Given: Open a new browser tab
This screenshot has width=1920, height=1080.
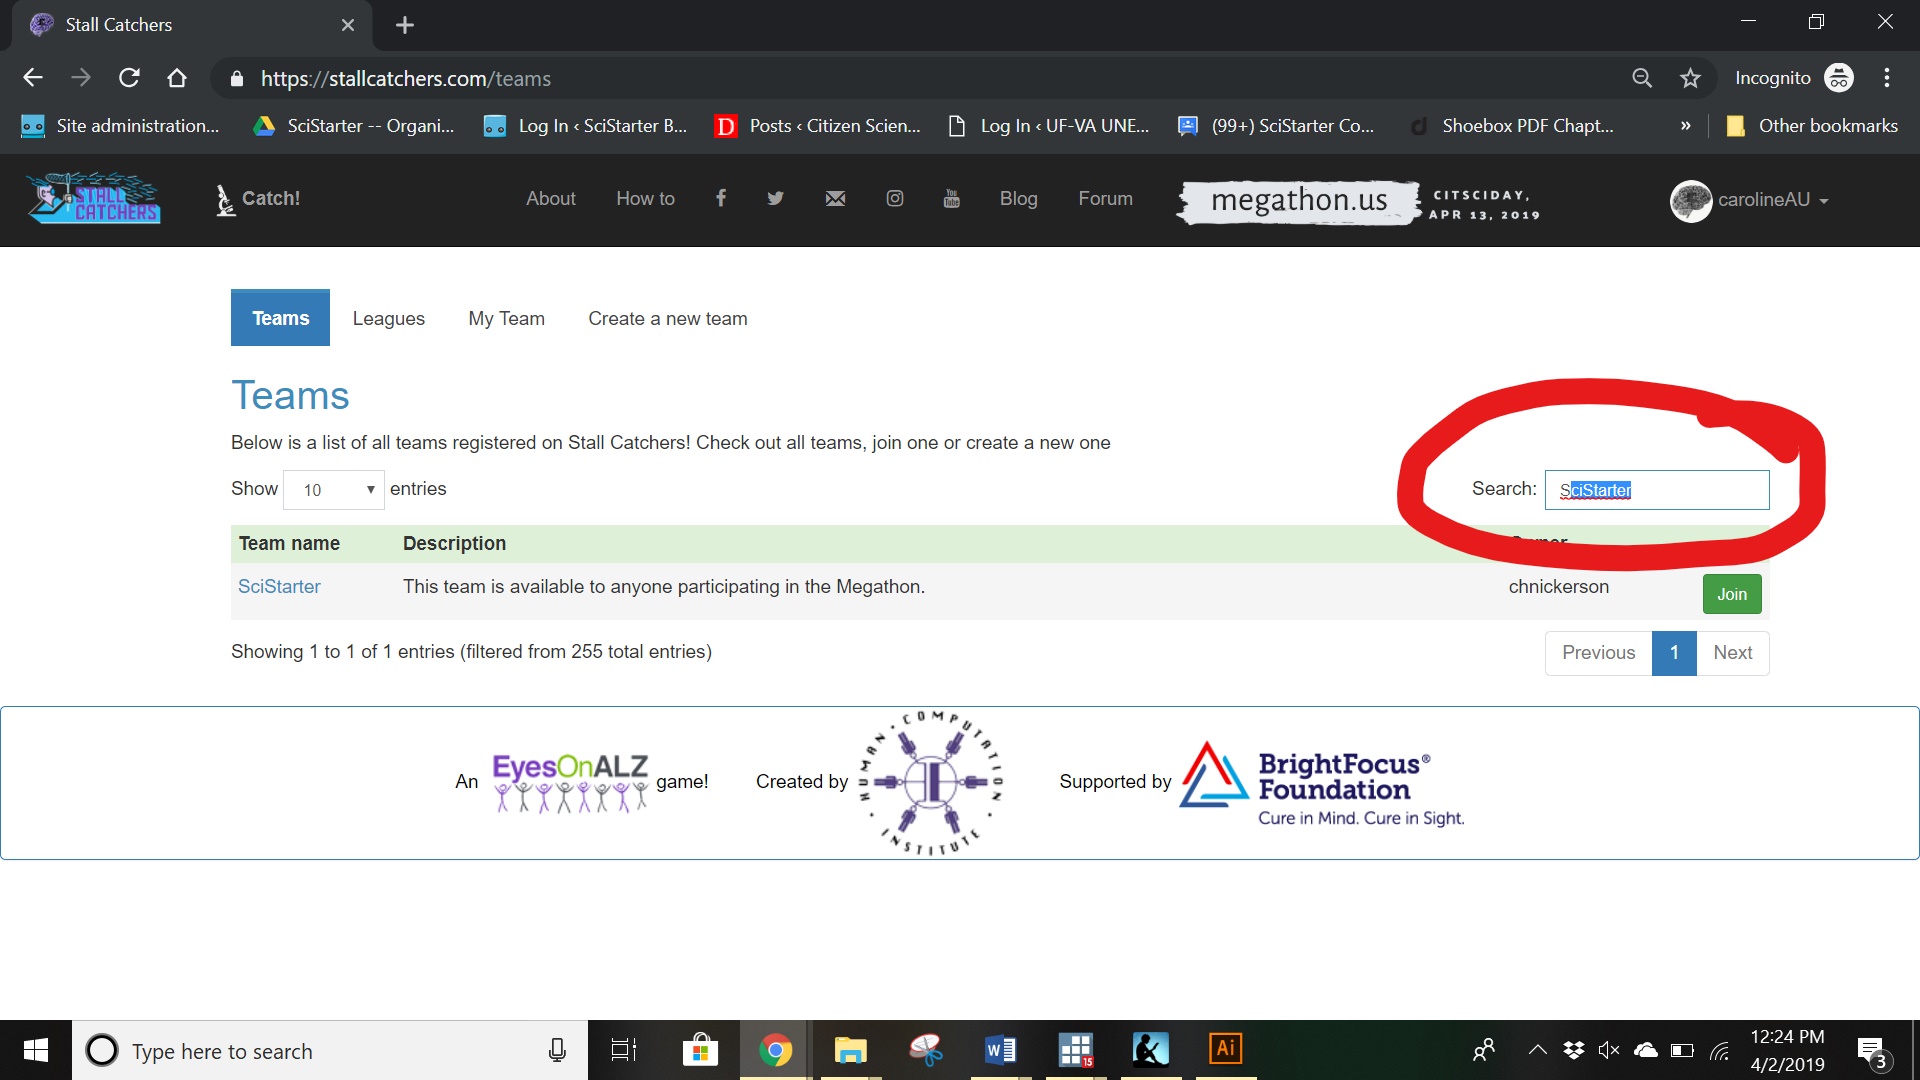Looking at the screenshot, I should point(405,25).
